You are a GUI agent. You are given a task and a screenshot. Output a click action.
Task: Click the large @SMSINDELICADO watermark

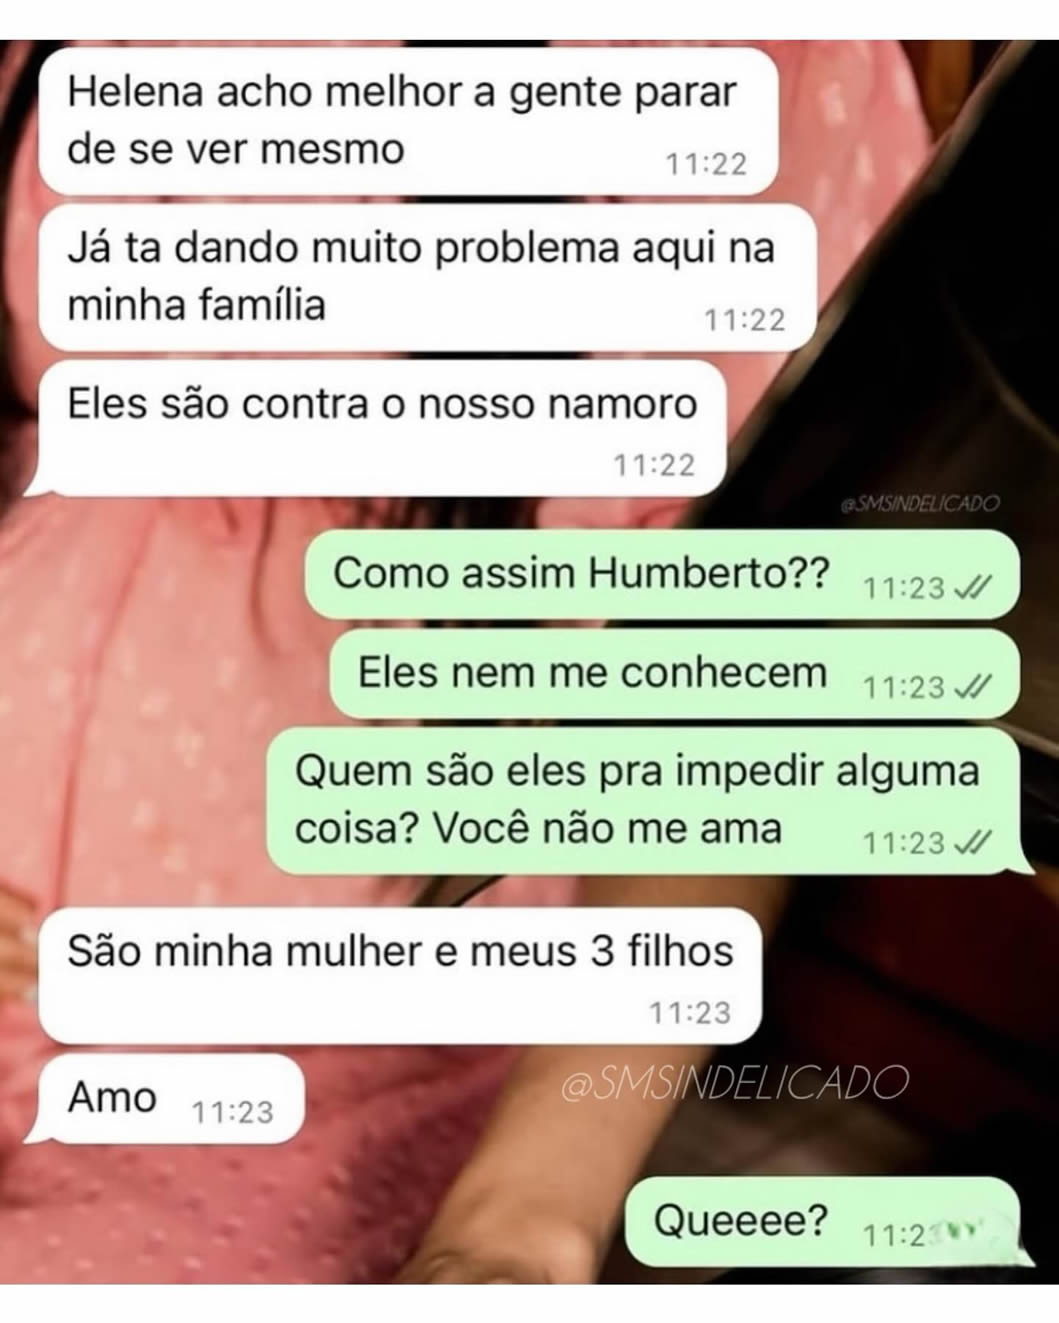coord(735,1083)
